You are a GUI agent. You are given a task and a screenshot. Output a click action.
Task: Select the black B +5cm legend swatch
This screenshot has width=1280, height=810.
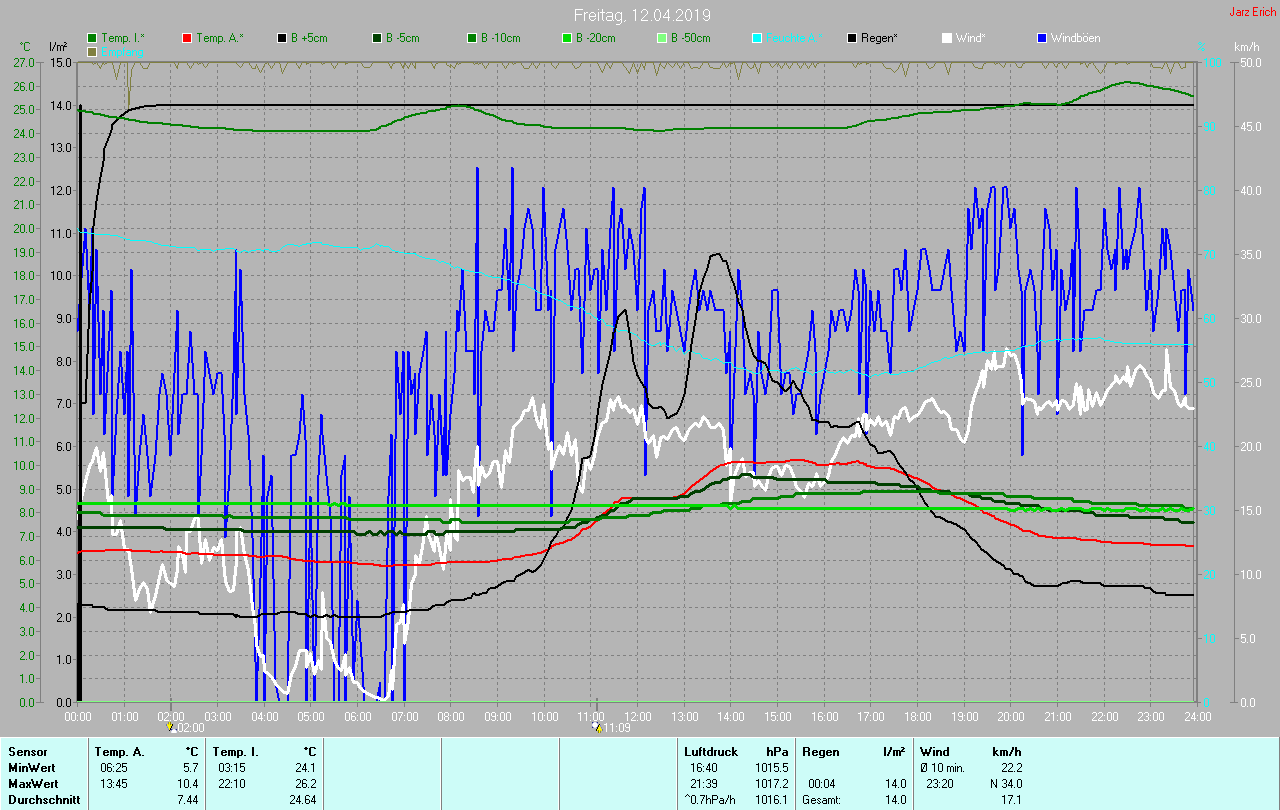click(x=282, y=38)
